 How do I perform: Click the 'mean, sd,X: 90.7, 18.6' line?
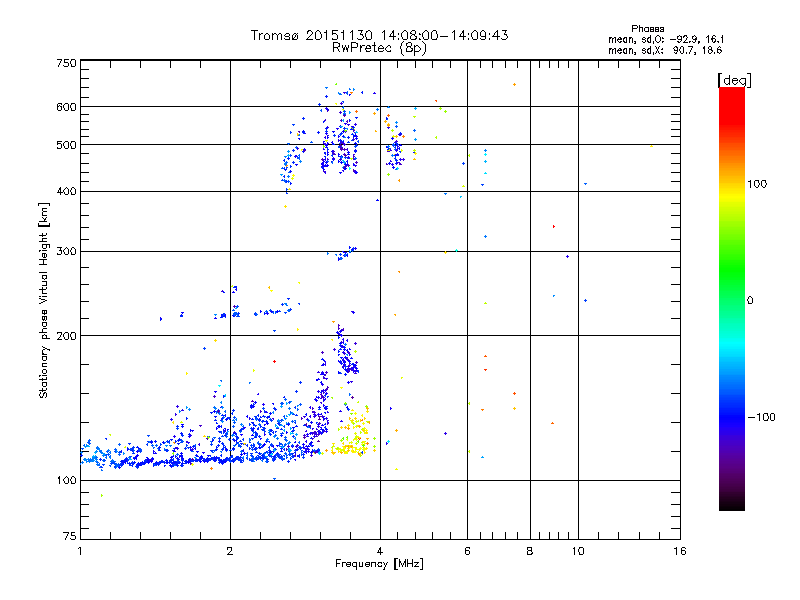click(x=665, y=50)
